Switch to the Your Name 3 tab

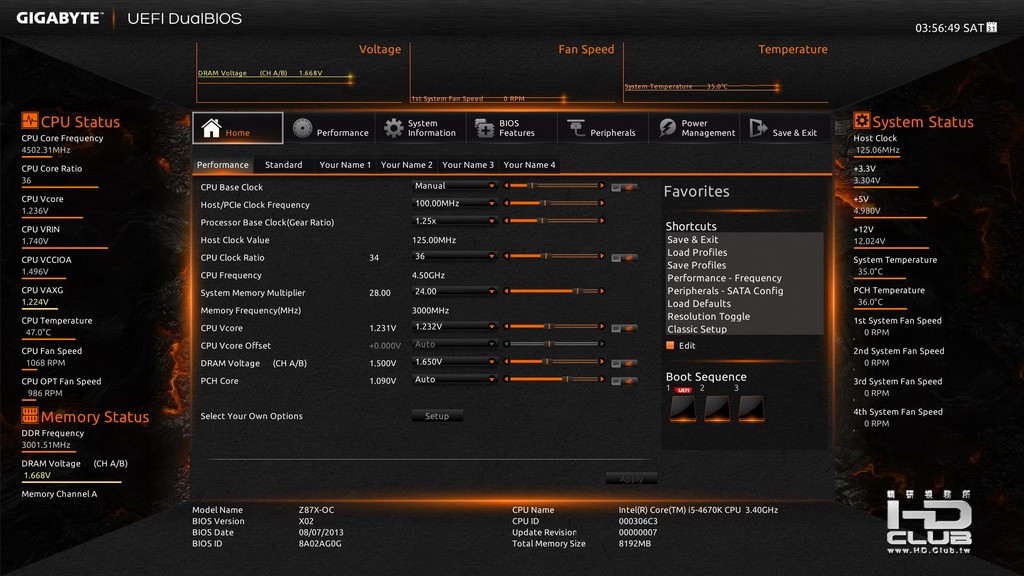(468, 165)
